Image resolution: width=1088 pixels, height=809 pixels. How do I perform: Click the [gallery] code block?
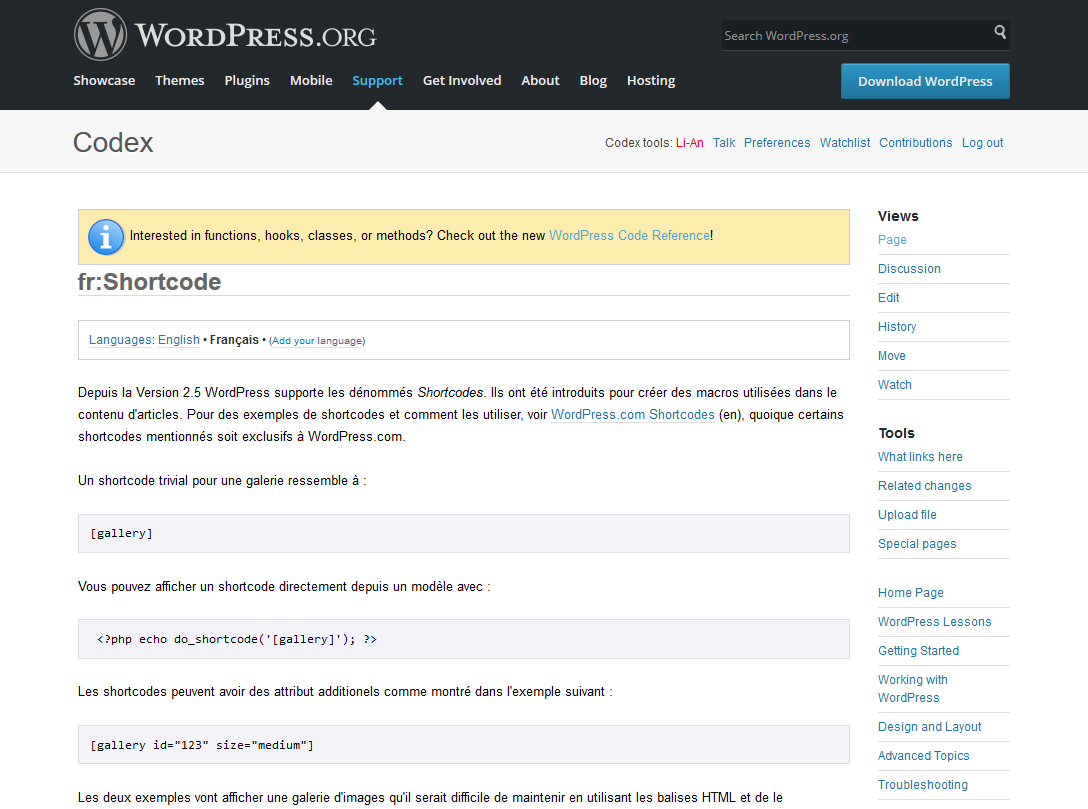[x=464, y=534]
